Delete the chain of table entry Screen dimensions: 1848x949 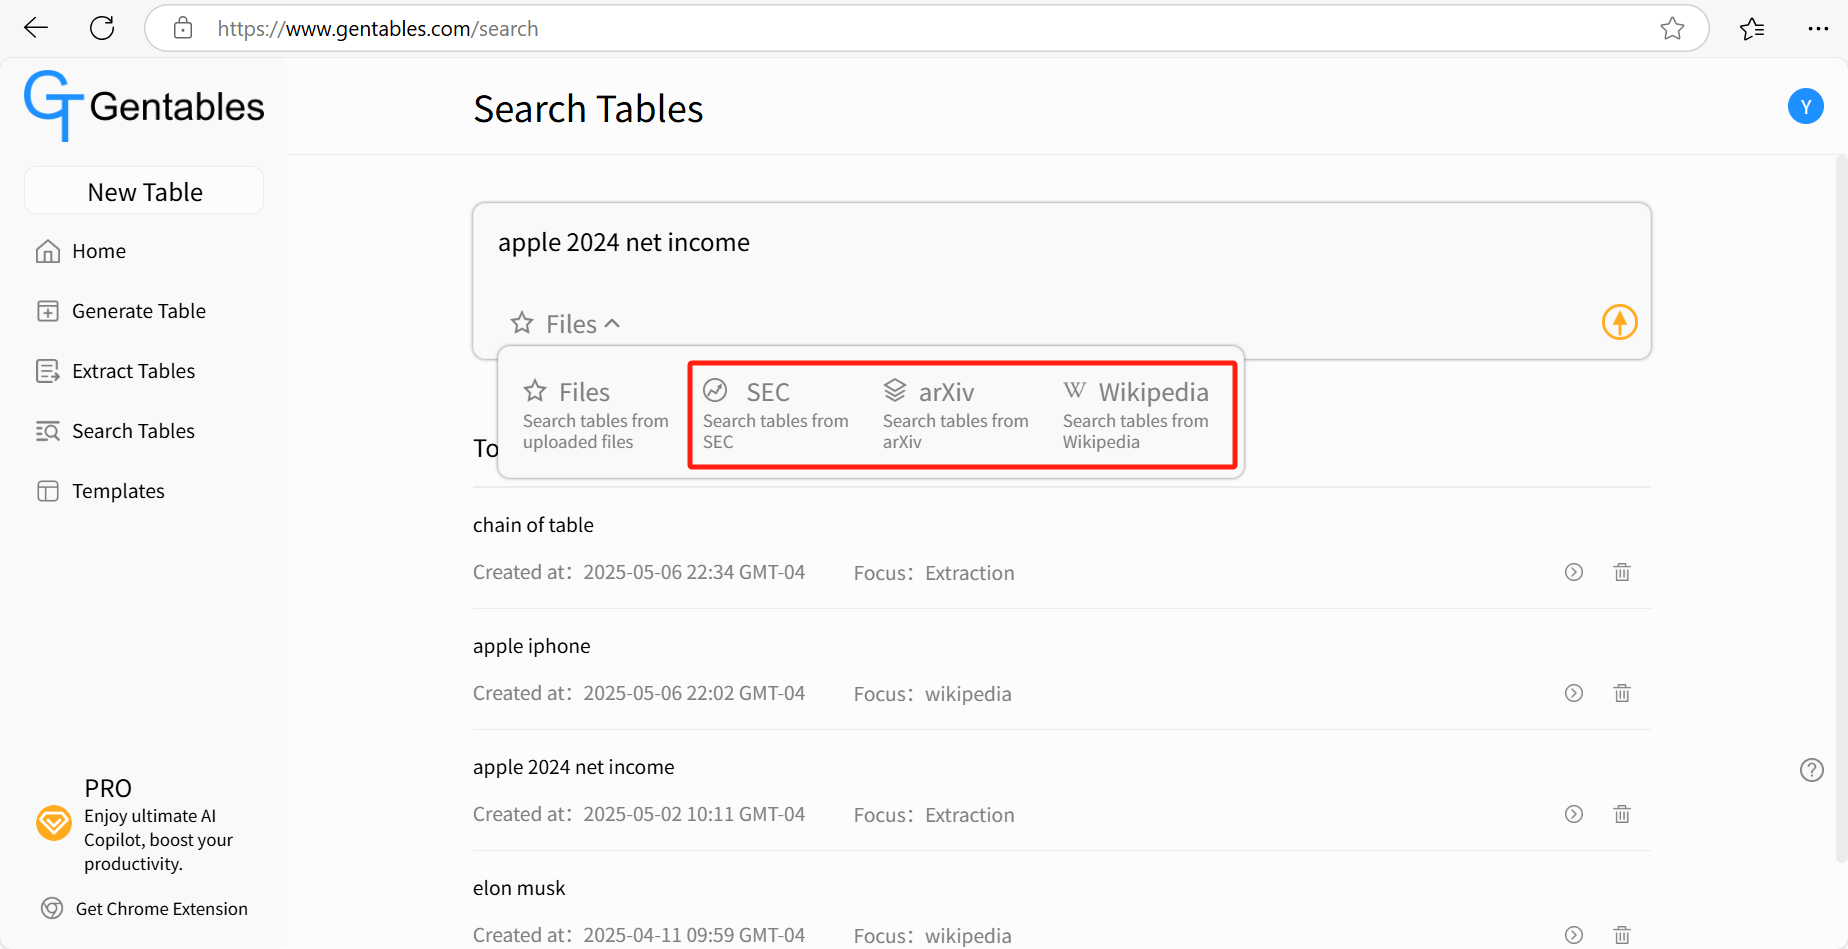[x=1622, y=572]
